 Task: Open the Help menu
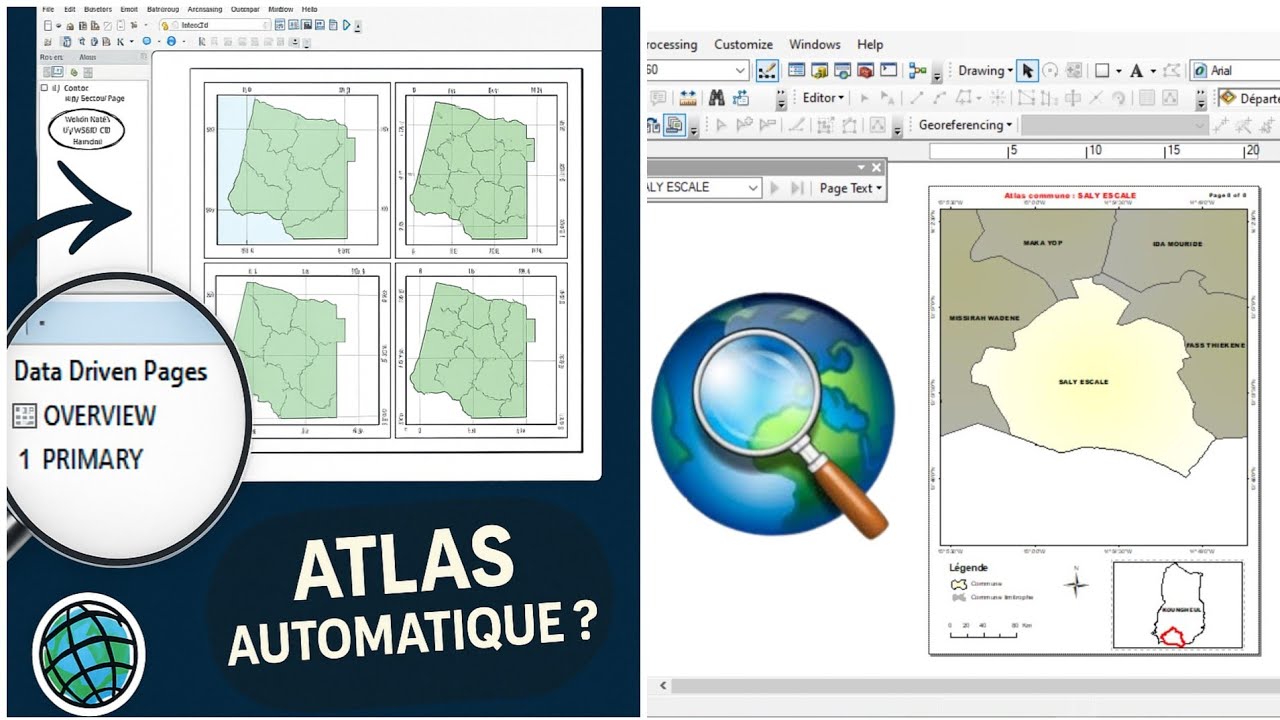pos(870,44)
